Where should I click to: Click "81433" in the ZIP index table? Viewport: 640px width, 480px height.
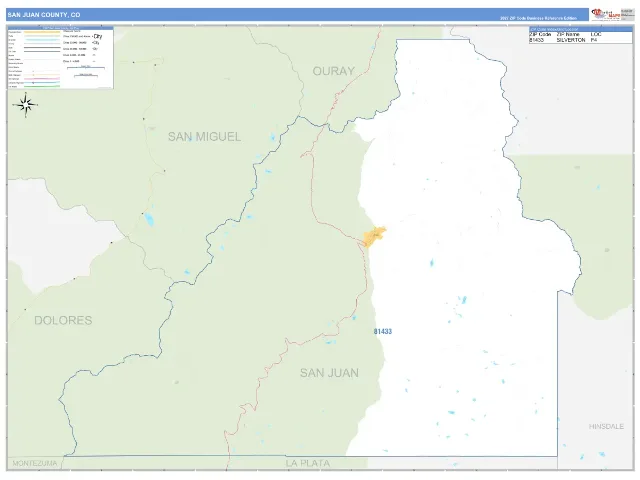[536, 40]
